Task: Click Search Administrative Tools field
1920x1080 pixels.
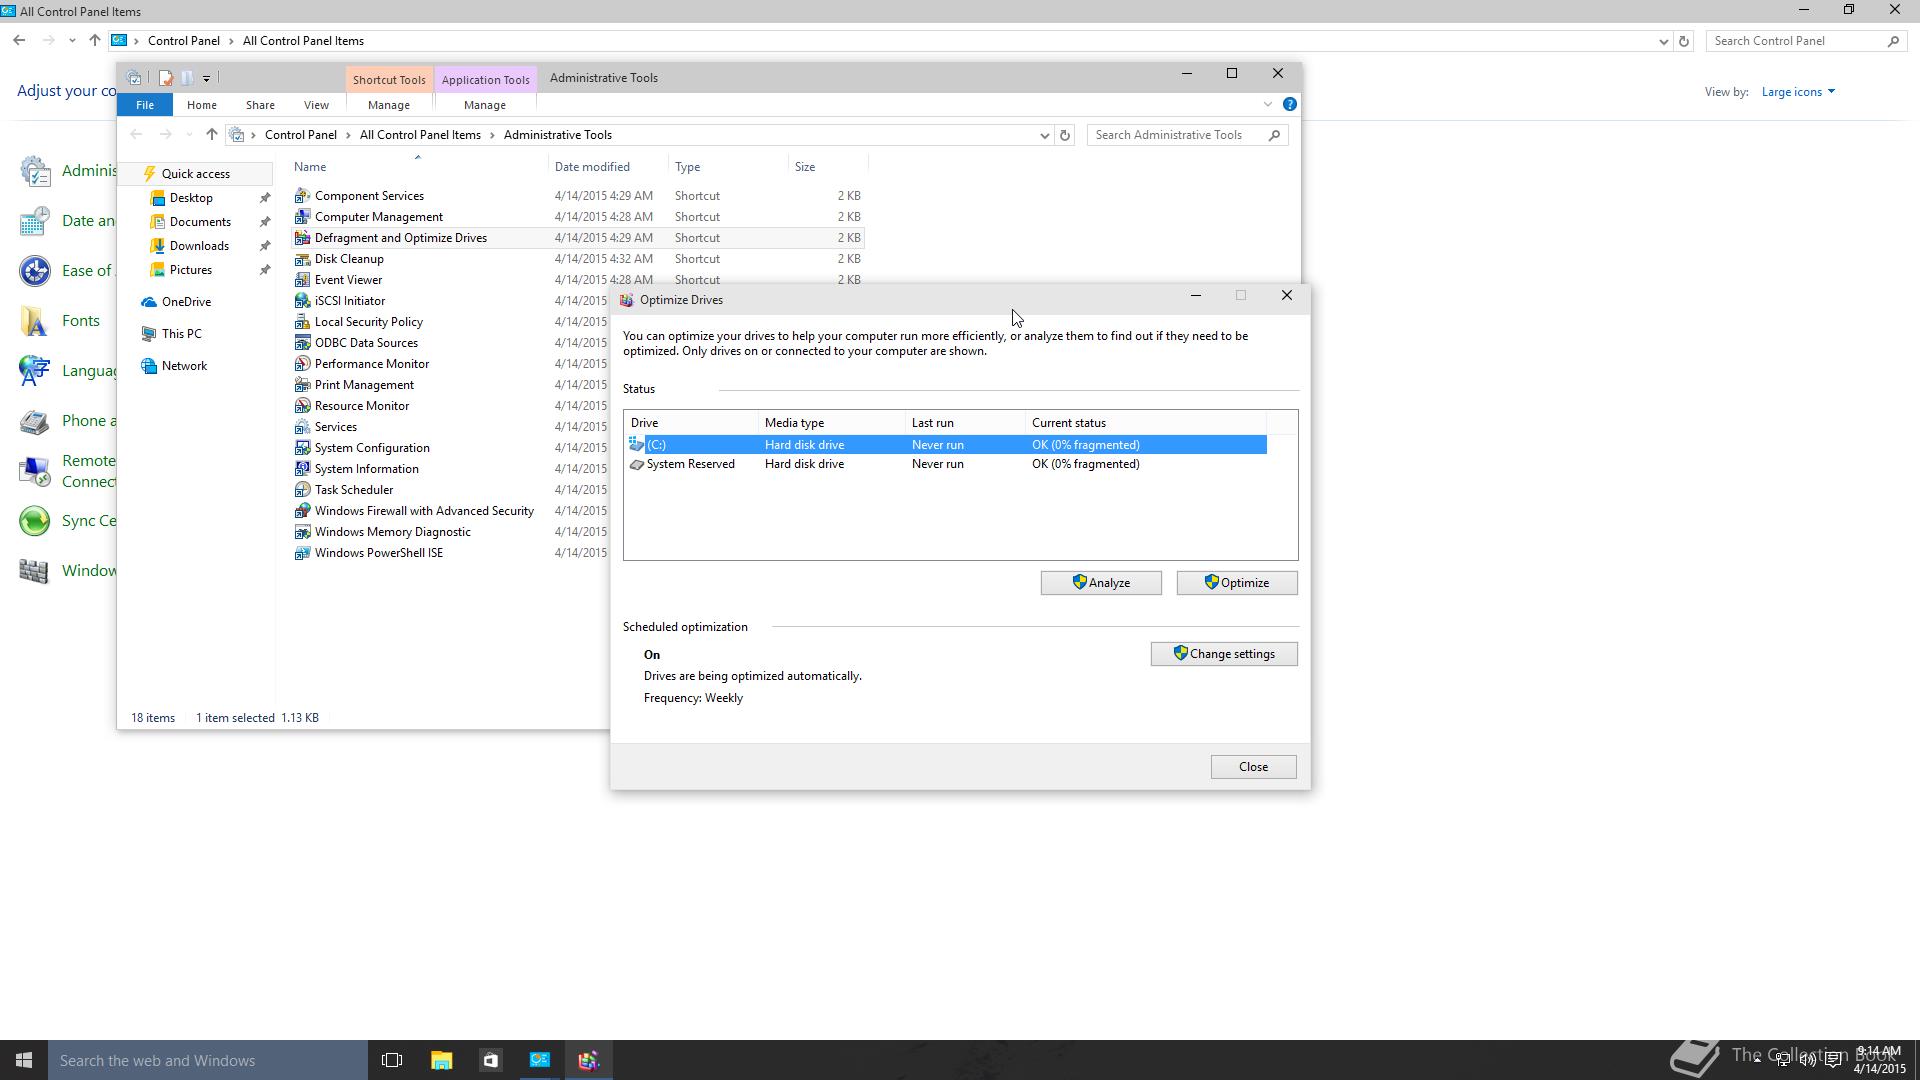Action: coord(1187,135)
